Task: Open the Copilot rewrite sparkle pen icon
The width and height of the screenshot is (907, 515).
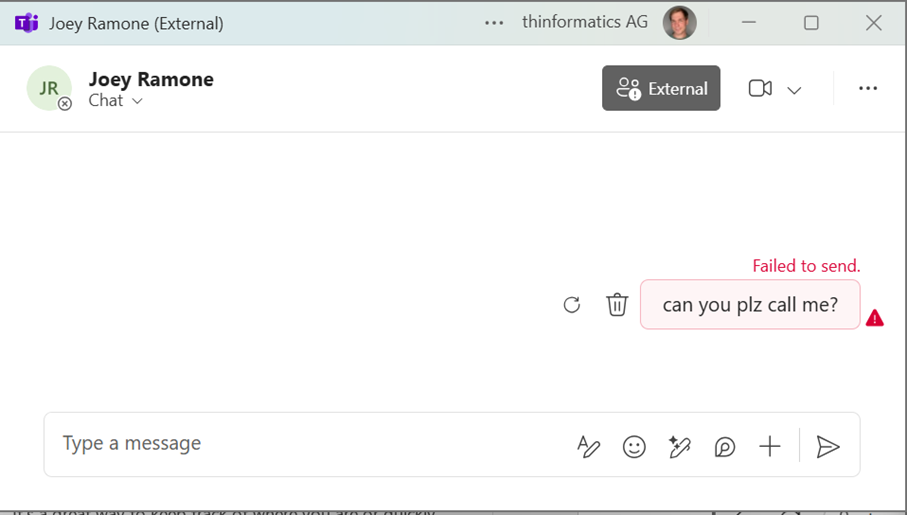Action: (x=680, y=446)
